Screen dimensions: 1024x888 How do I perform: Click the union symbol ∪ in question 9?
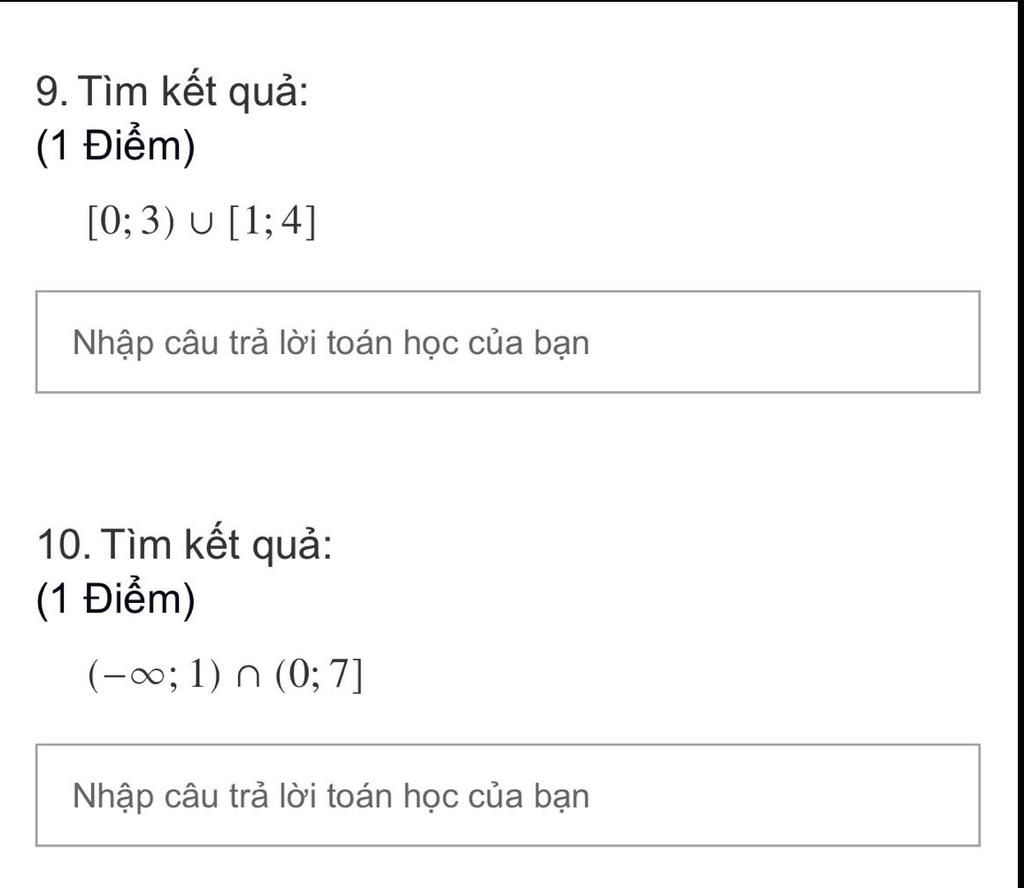202,223
